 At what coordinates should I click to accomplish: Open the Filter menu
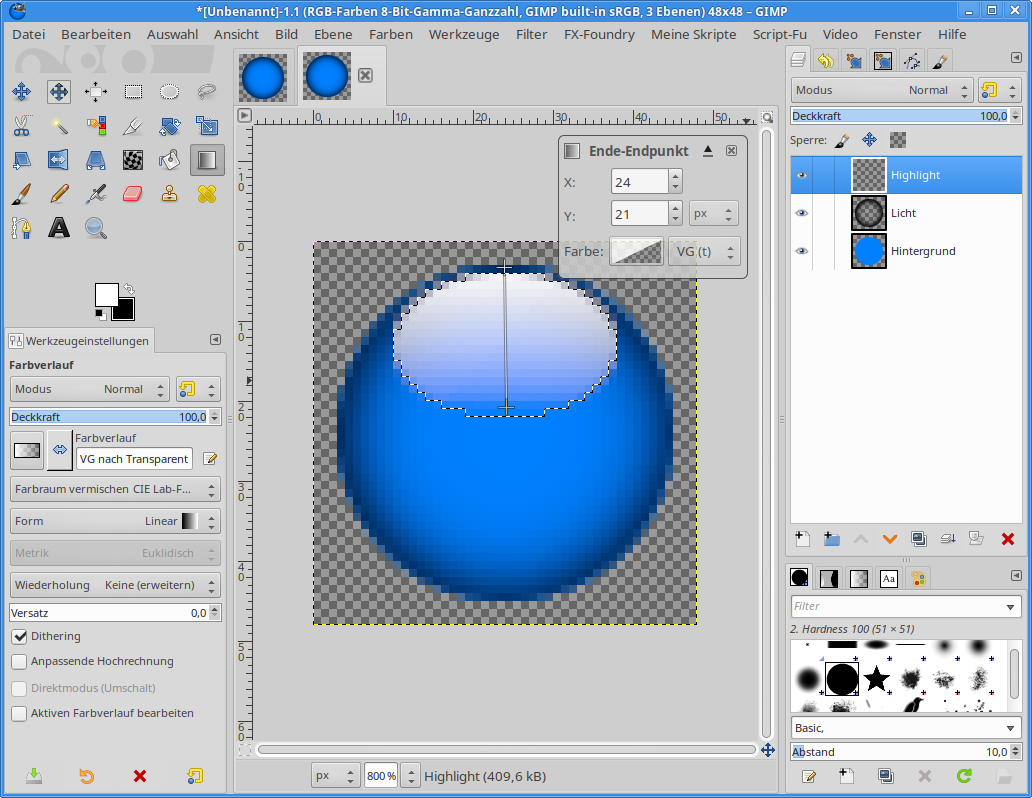[x=531, y=34]
